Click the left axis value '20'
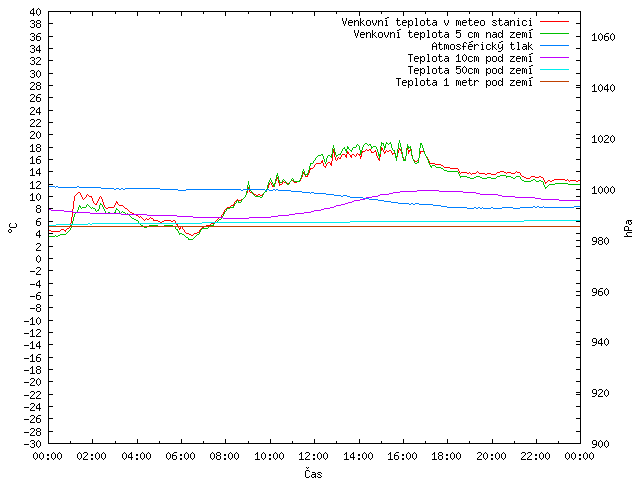 click(x=36, y=135)
